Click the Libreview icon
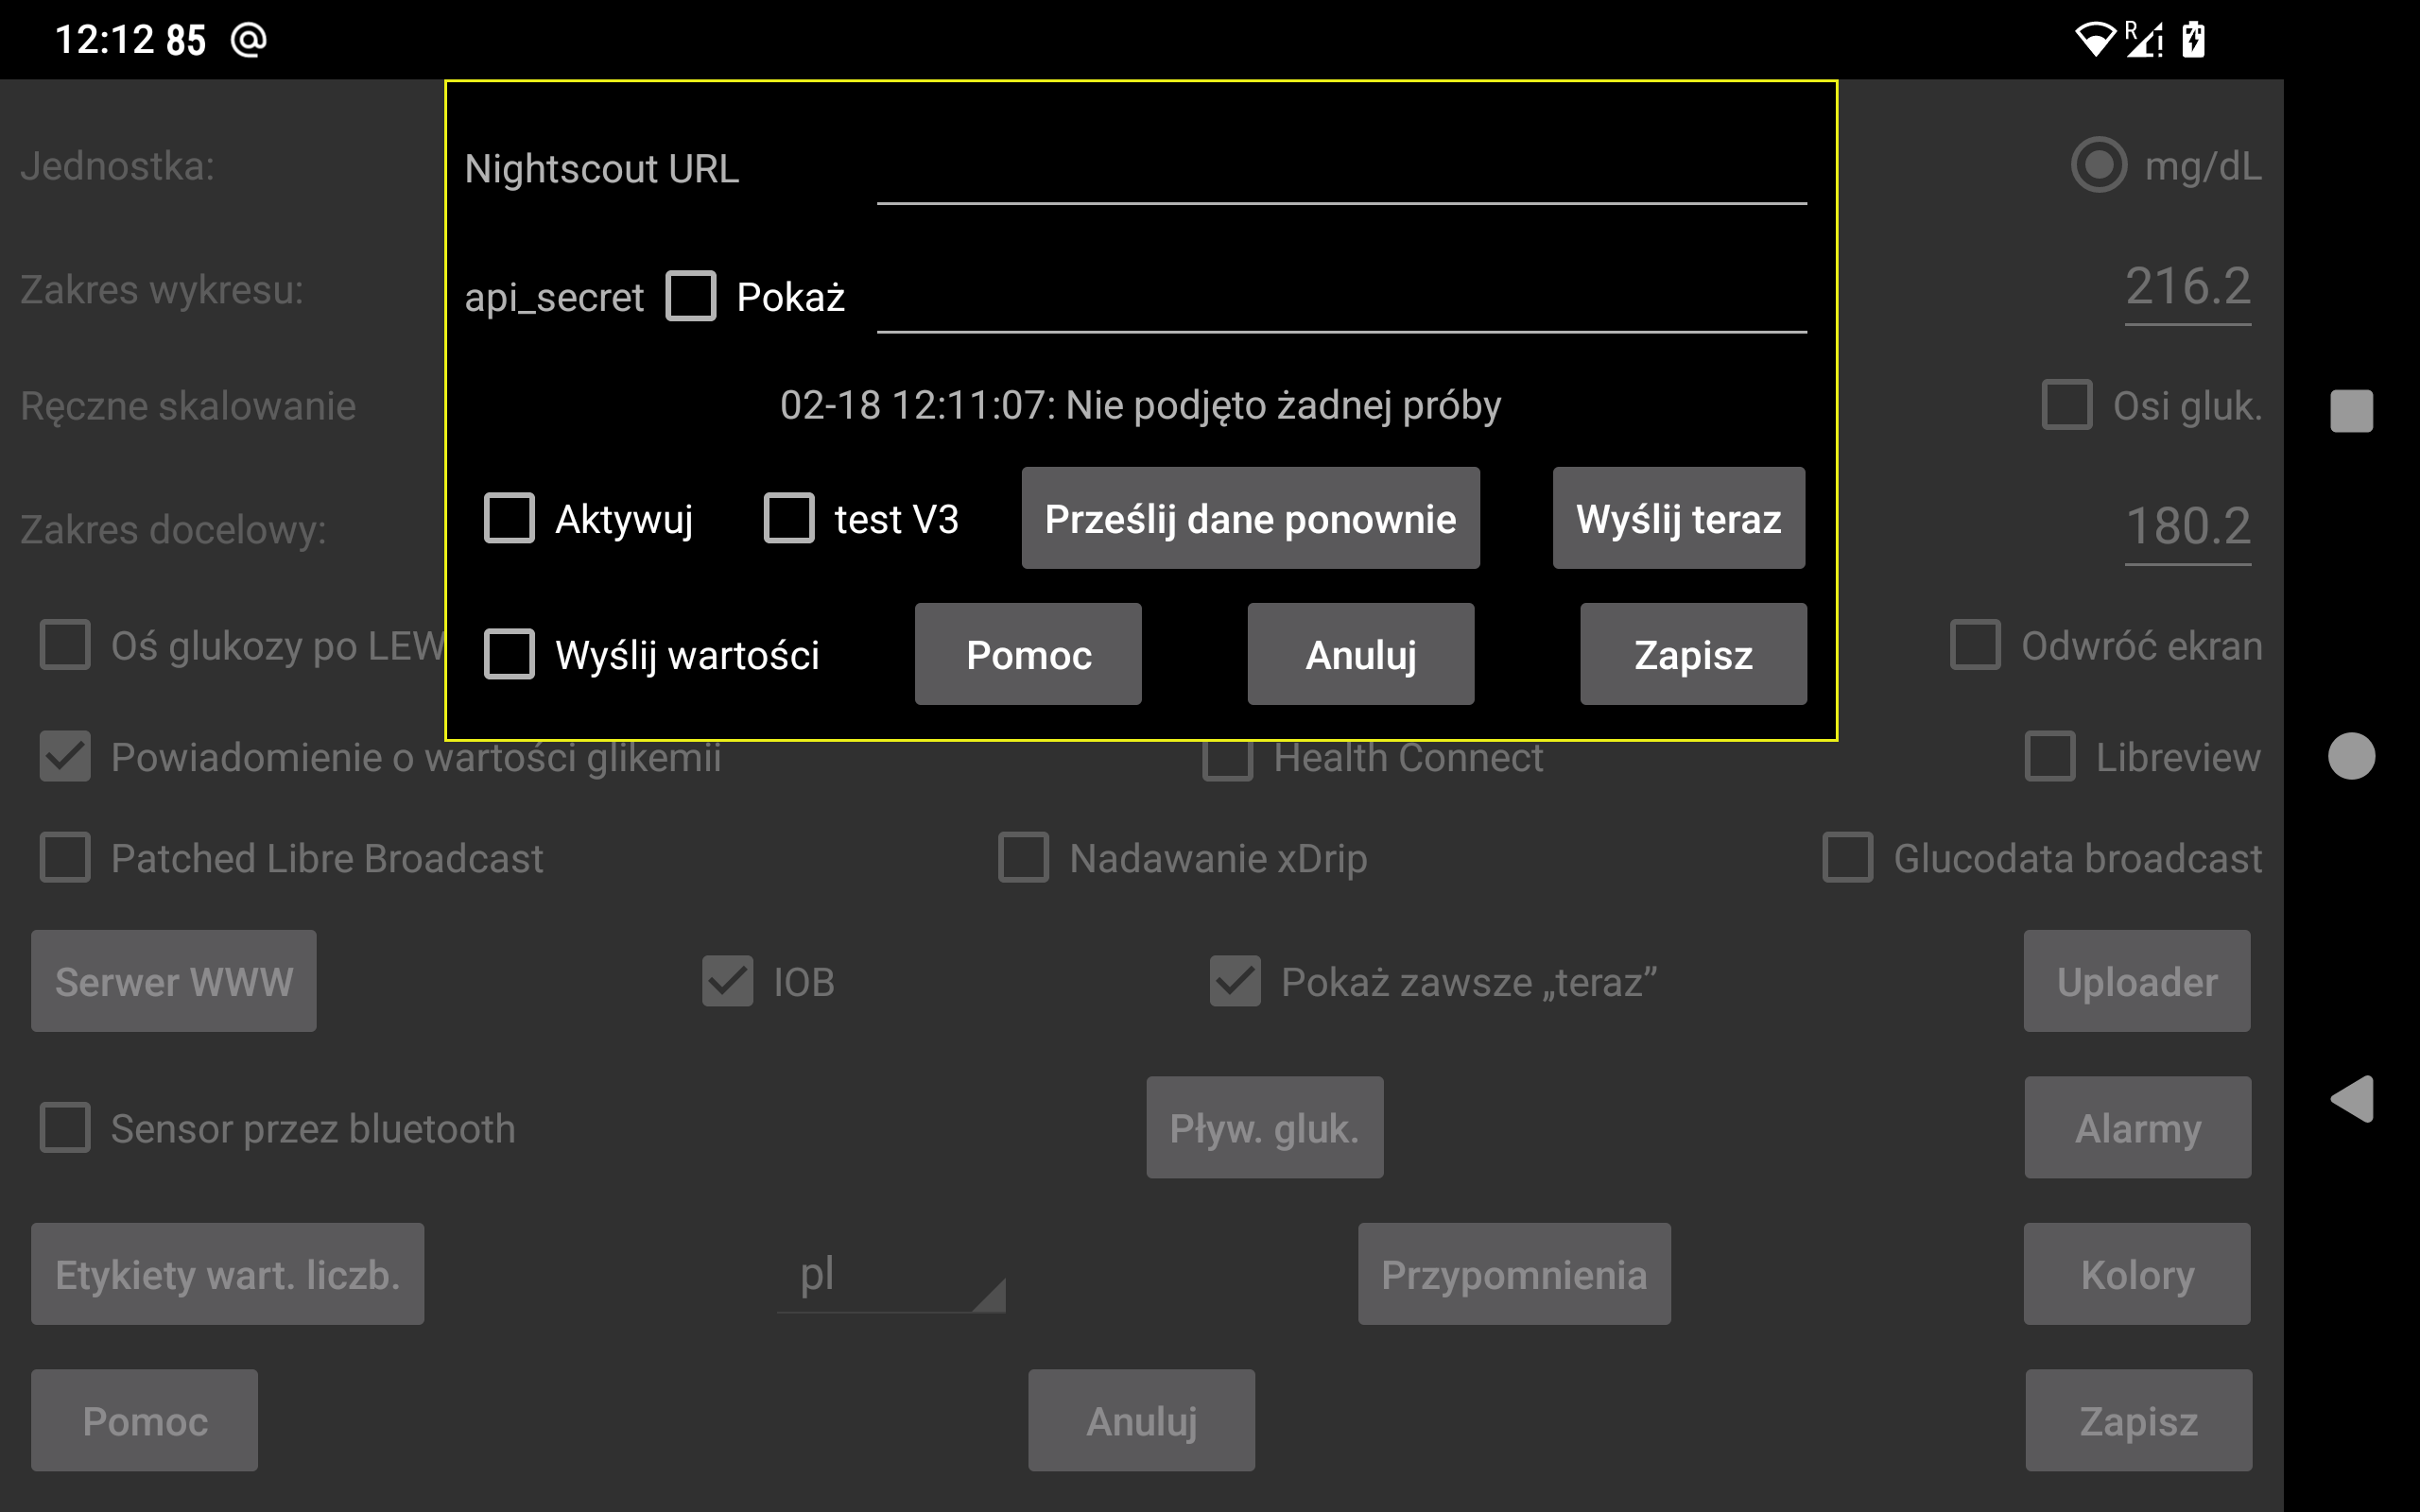 tap(2048, 754)
